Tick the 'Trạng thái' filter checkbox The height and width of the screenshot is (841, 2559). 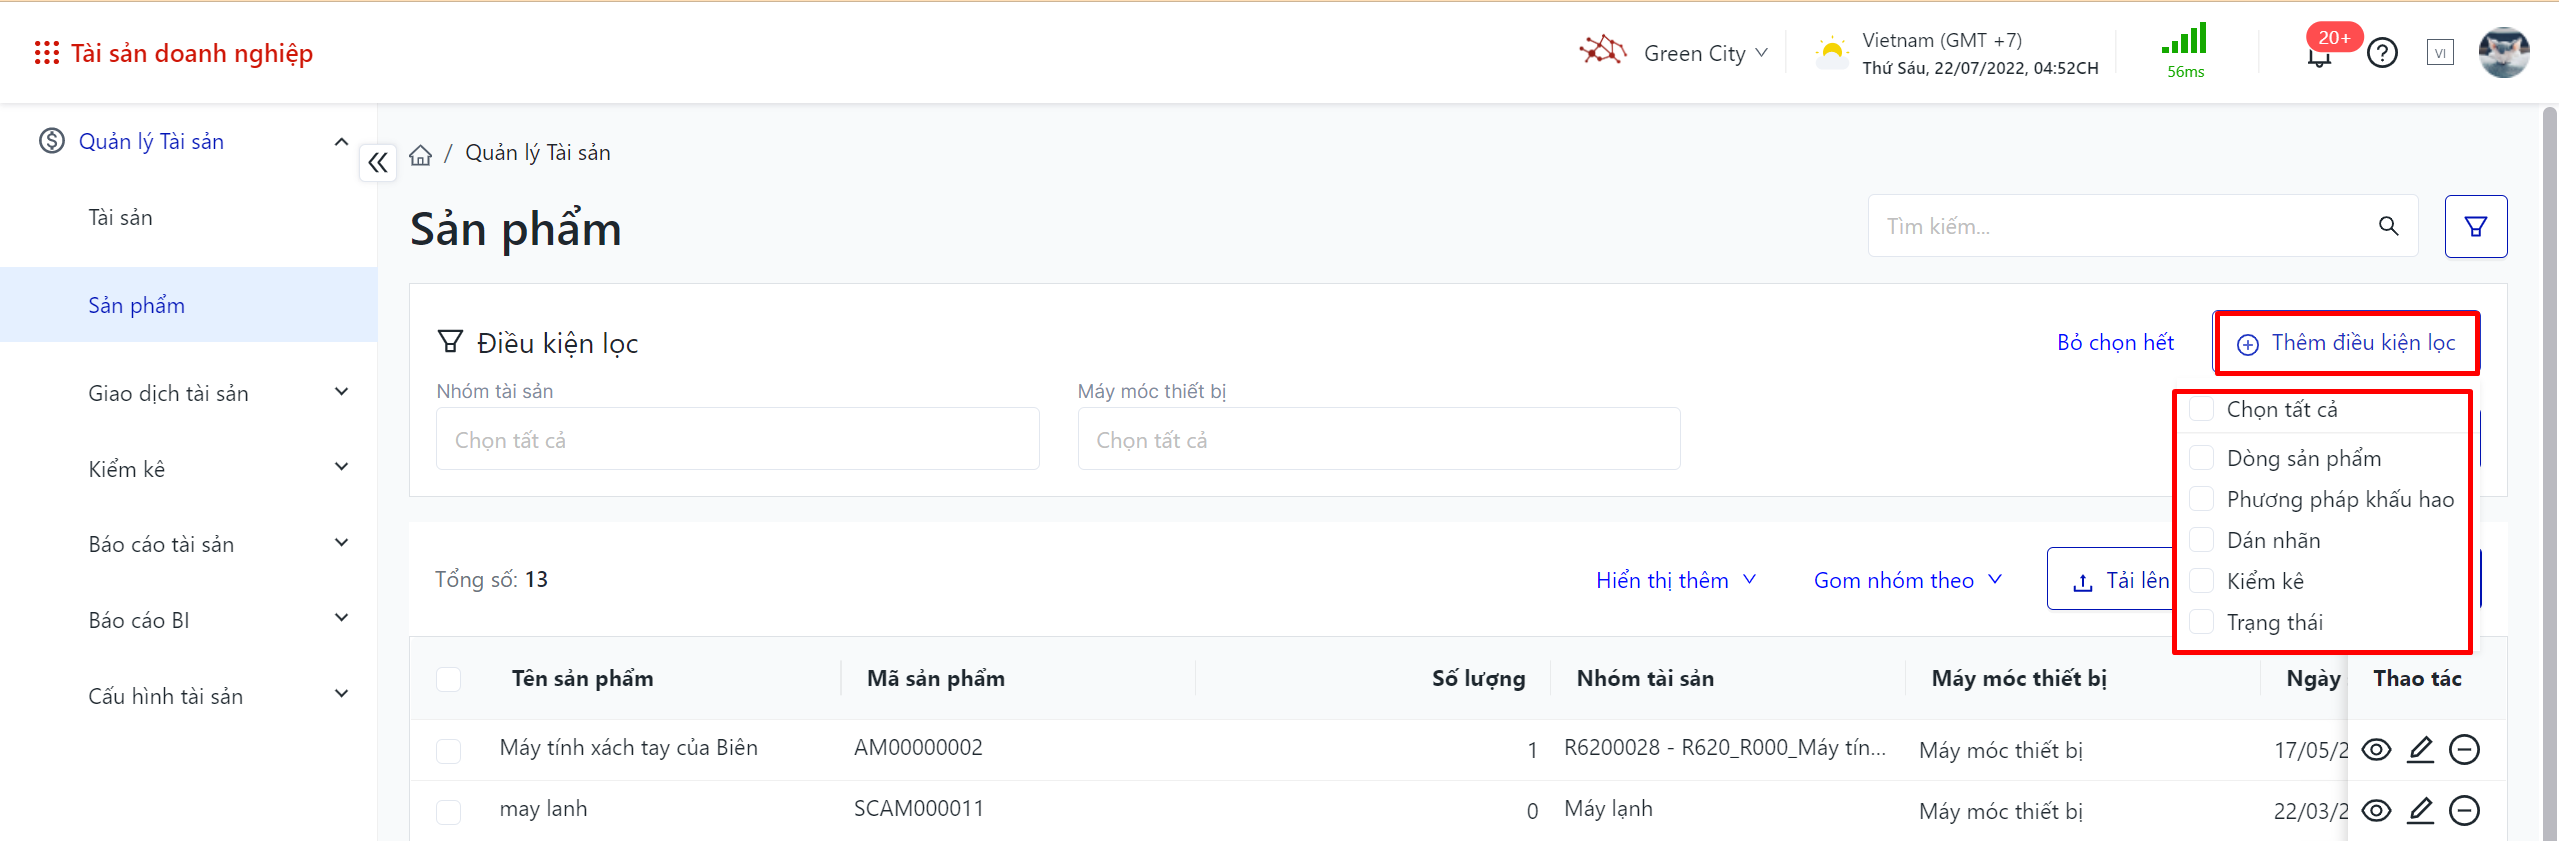[2202, 623]
